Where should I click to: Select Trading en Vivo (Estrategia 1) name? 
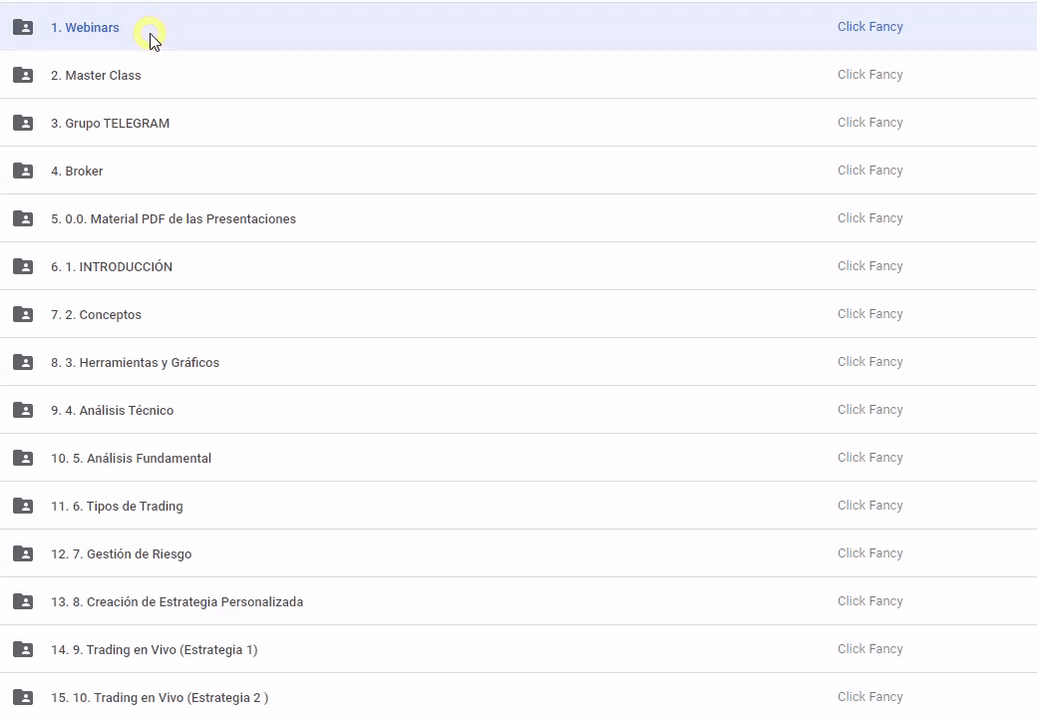pyautogui.click(x=154, y=650)
